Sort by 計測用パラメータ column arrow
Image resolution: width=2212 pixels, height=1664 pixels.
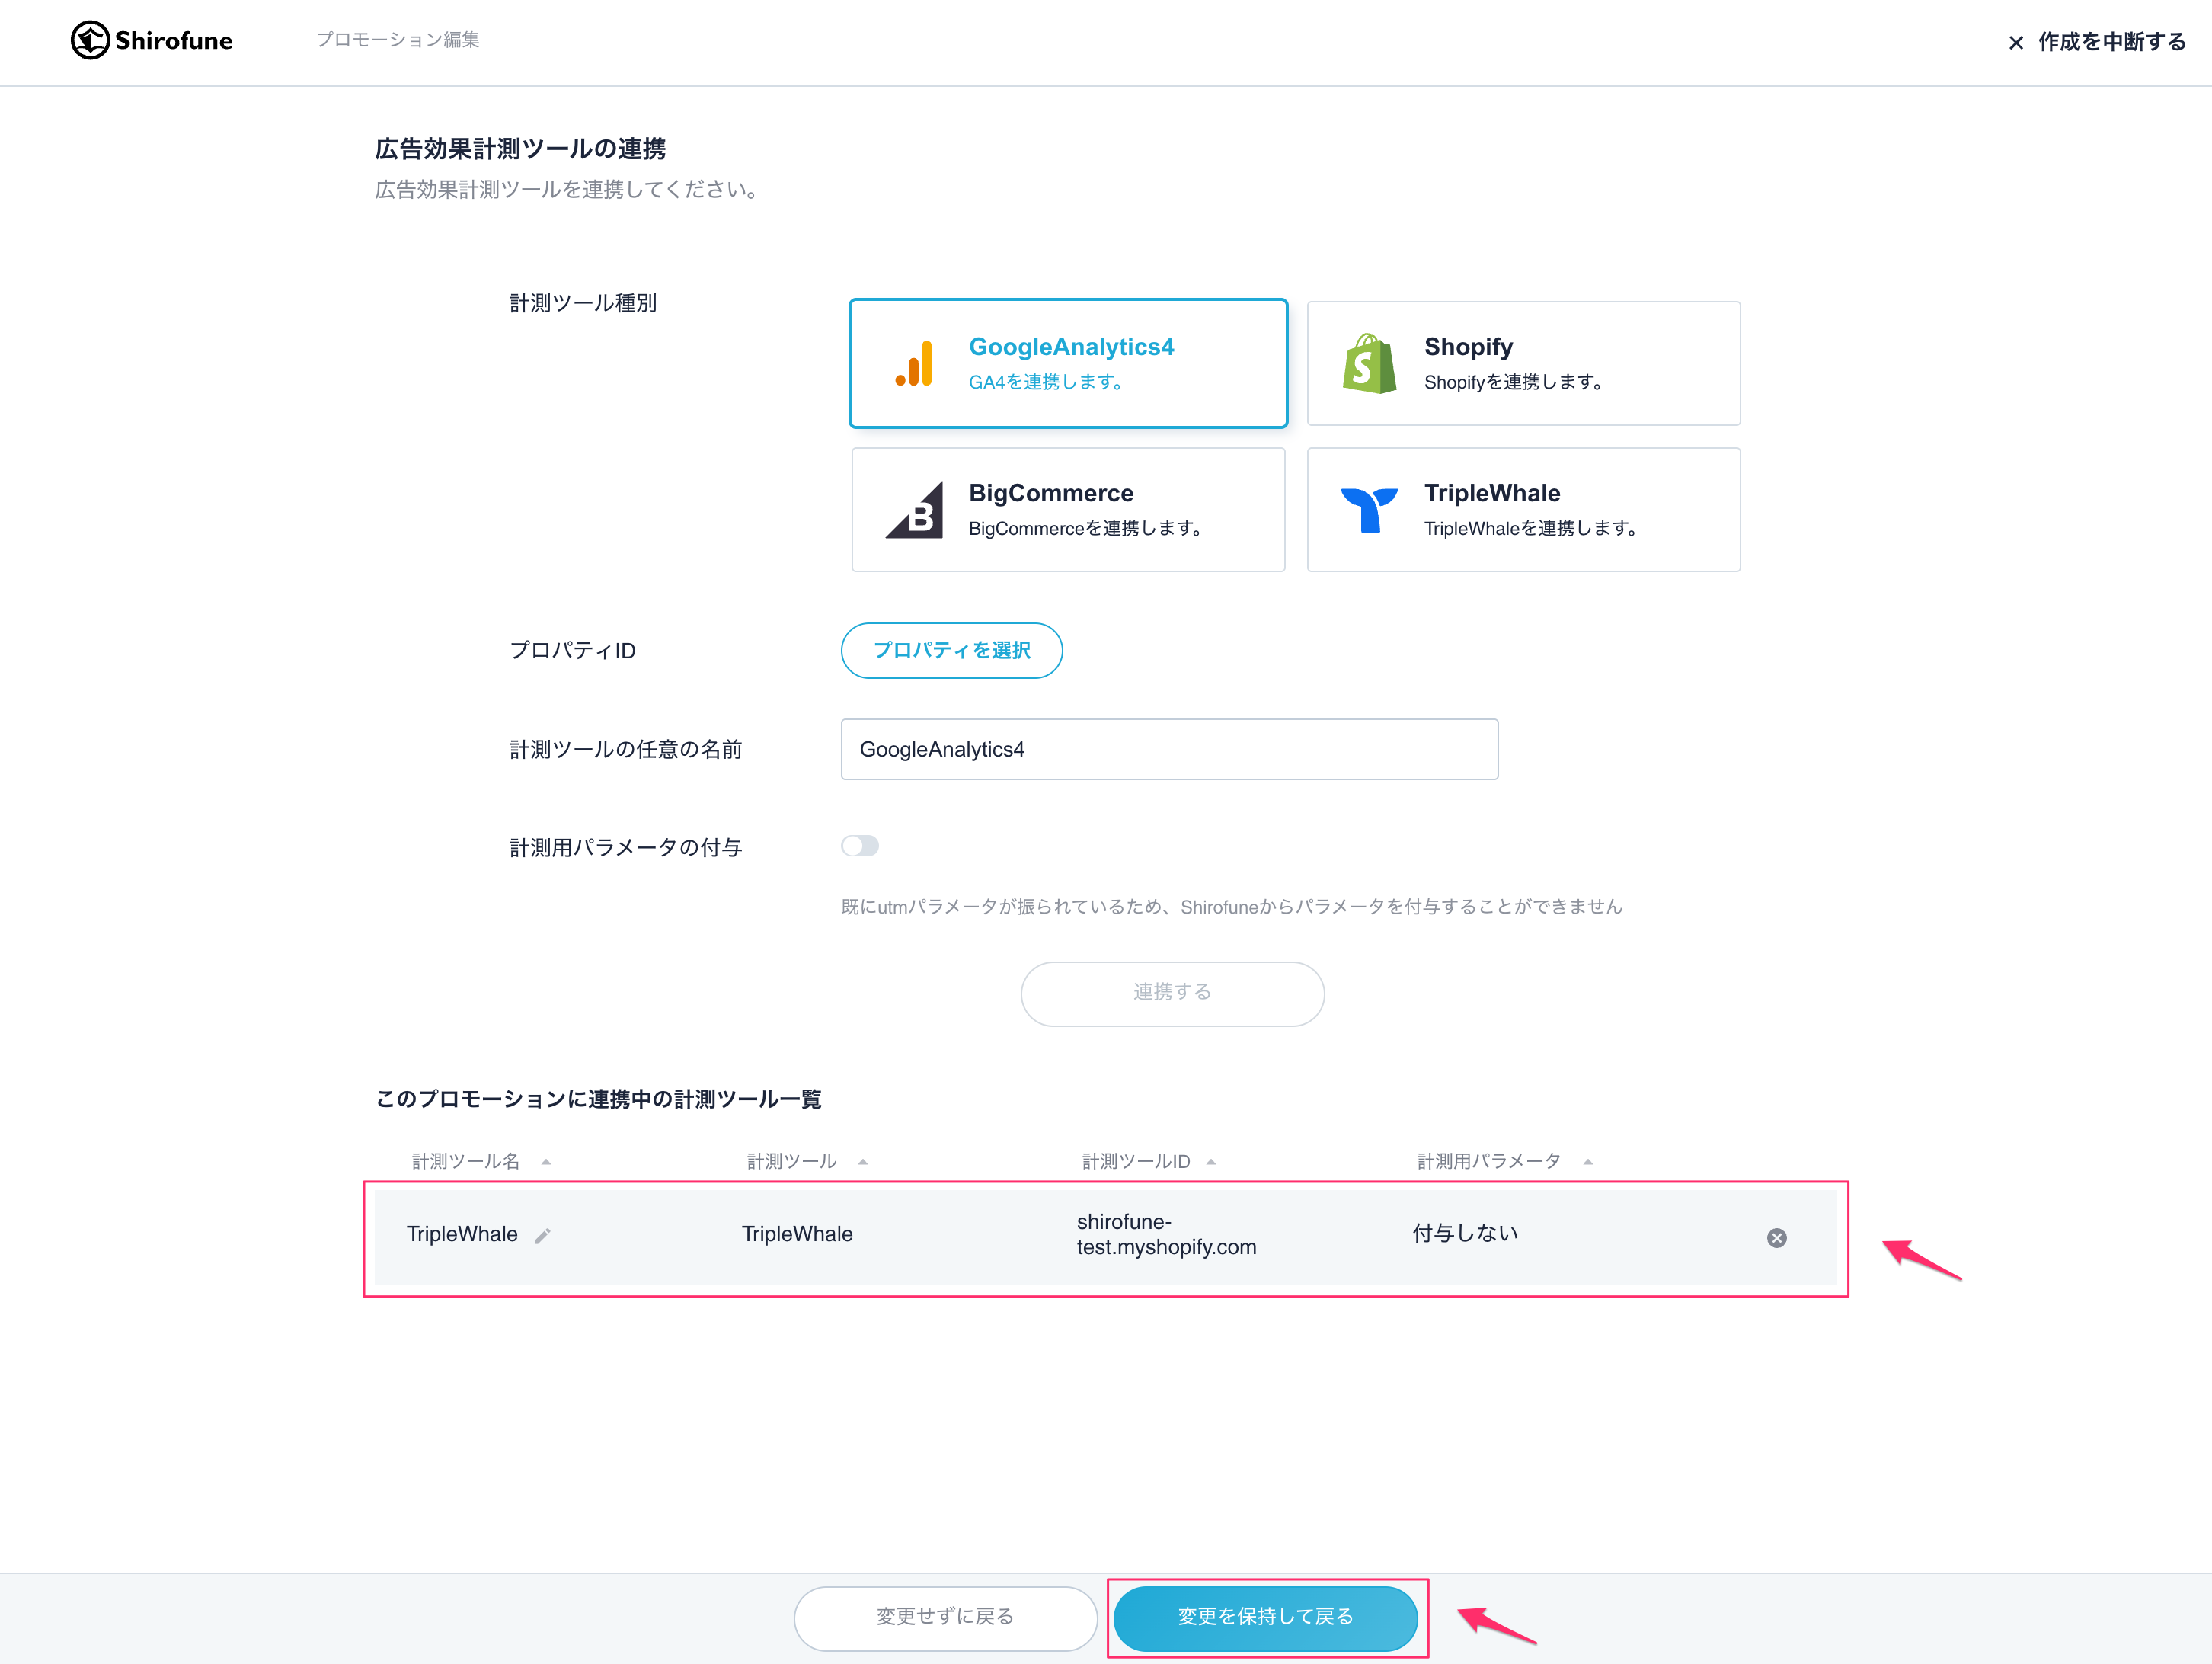tap(1588, 1162)
